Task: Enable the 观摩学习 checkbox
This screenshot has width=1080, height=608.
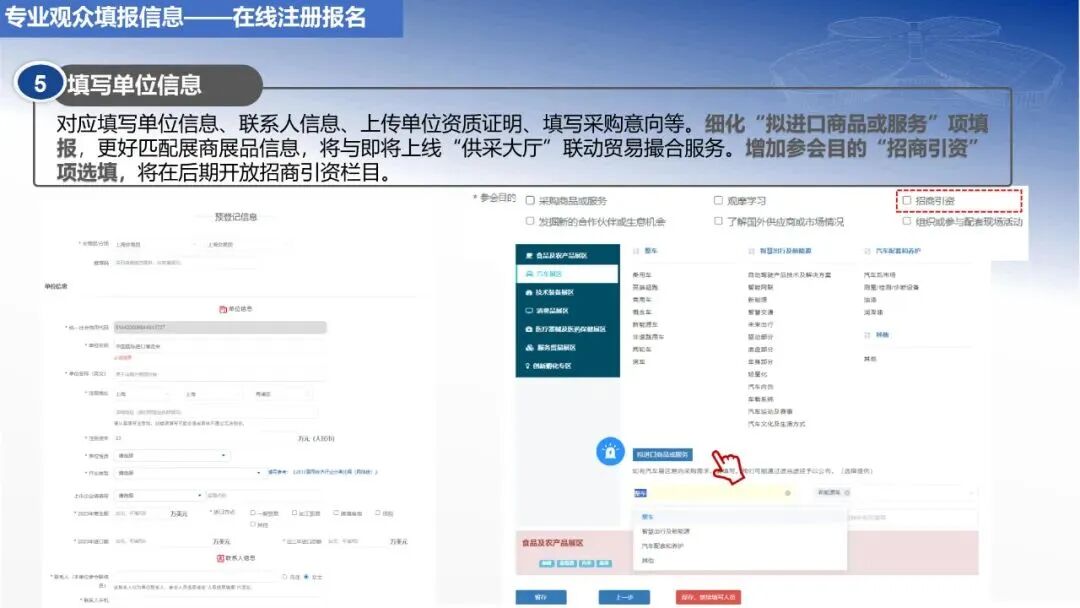Action: pos(718,199)
